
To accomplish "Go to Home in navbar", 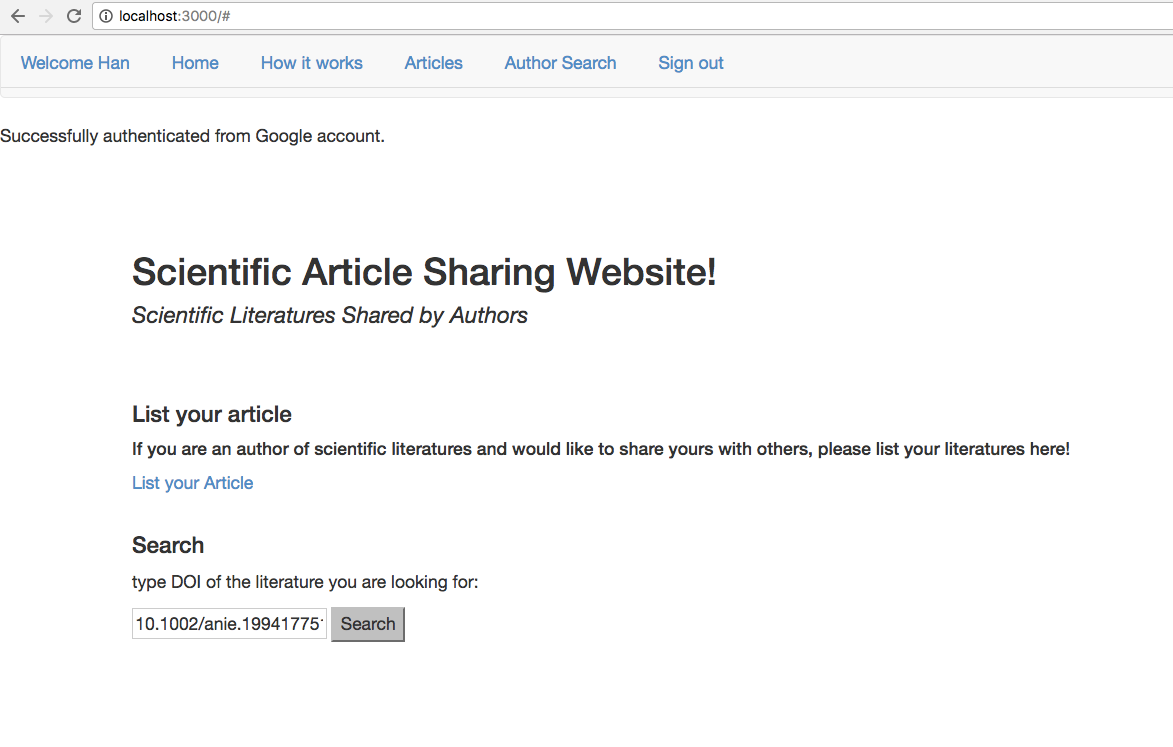I will coord(195,63).
